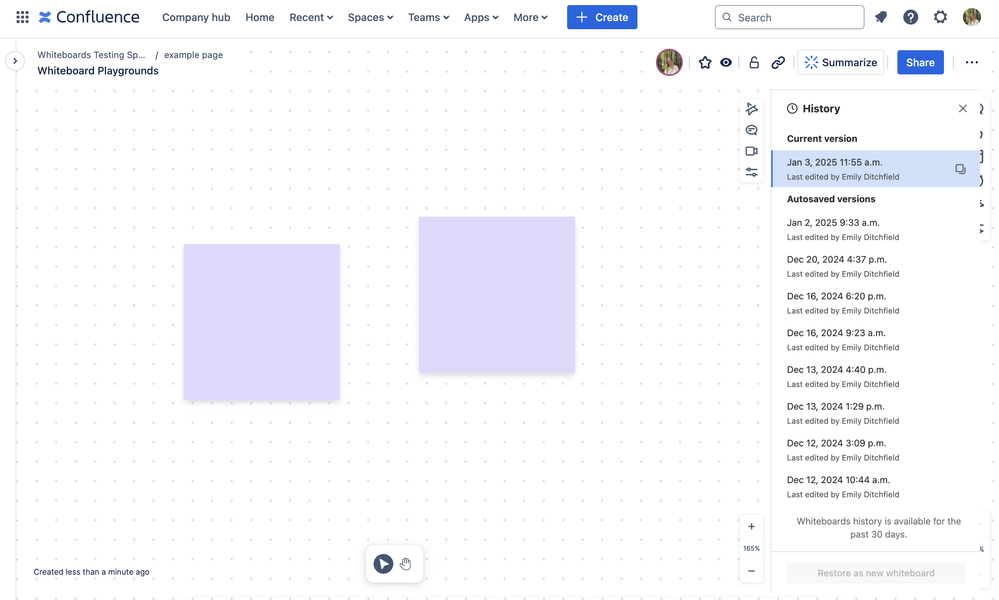
Task: Select version Dec 13, 2024 1:29 p.m.
Action: click(875, 413)
